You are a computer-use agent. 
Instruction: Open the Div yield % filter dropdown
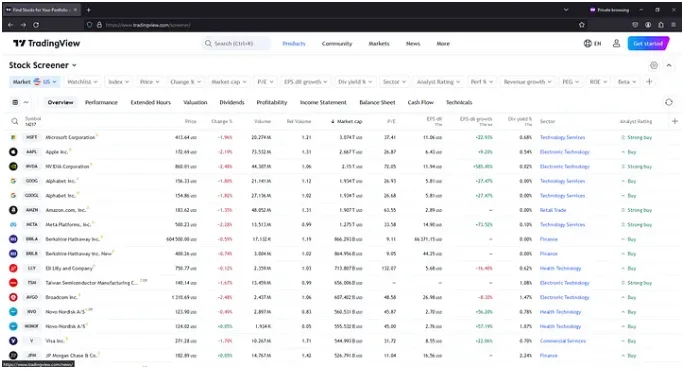(355, 82)
